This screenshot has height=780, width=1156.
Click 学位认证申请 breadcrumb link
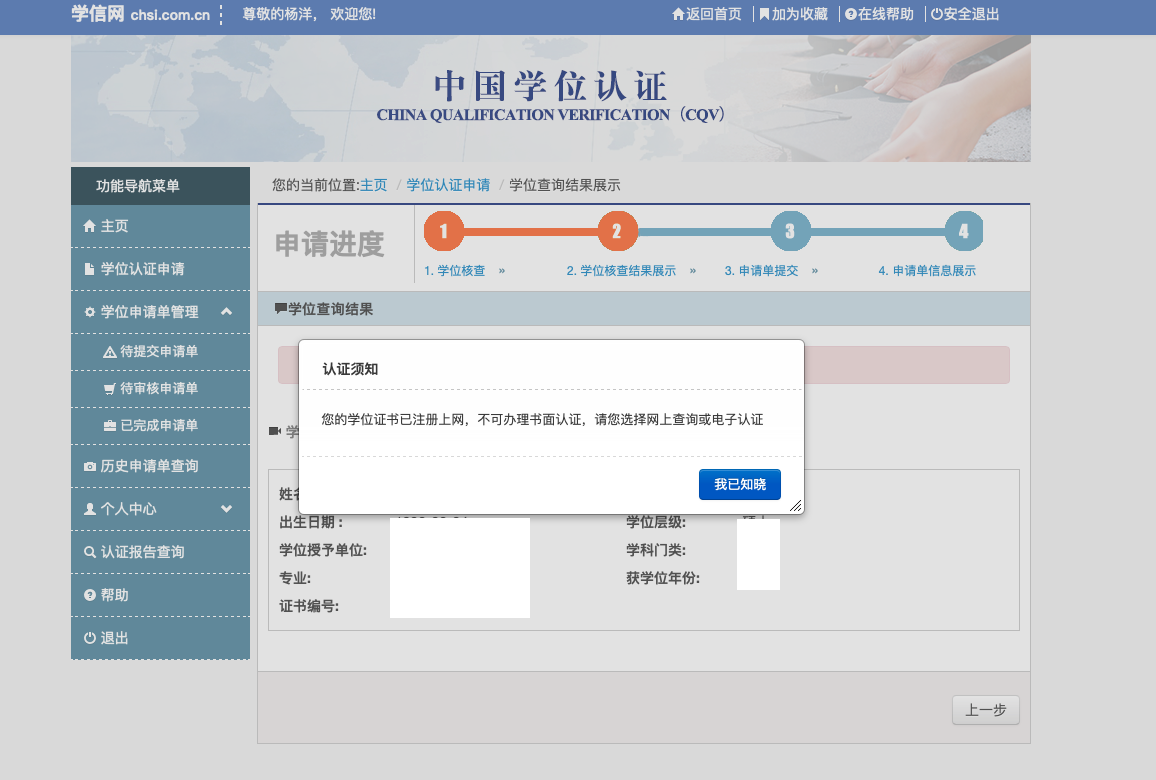pos(448,185)
